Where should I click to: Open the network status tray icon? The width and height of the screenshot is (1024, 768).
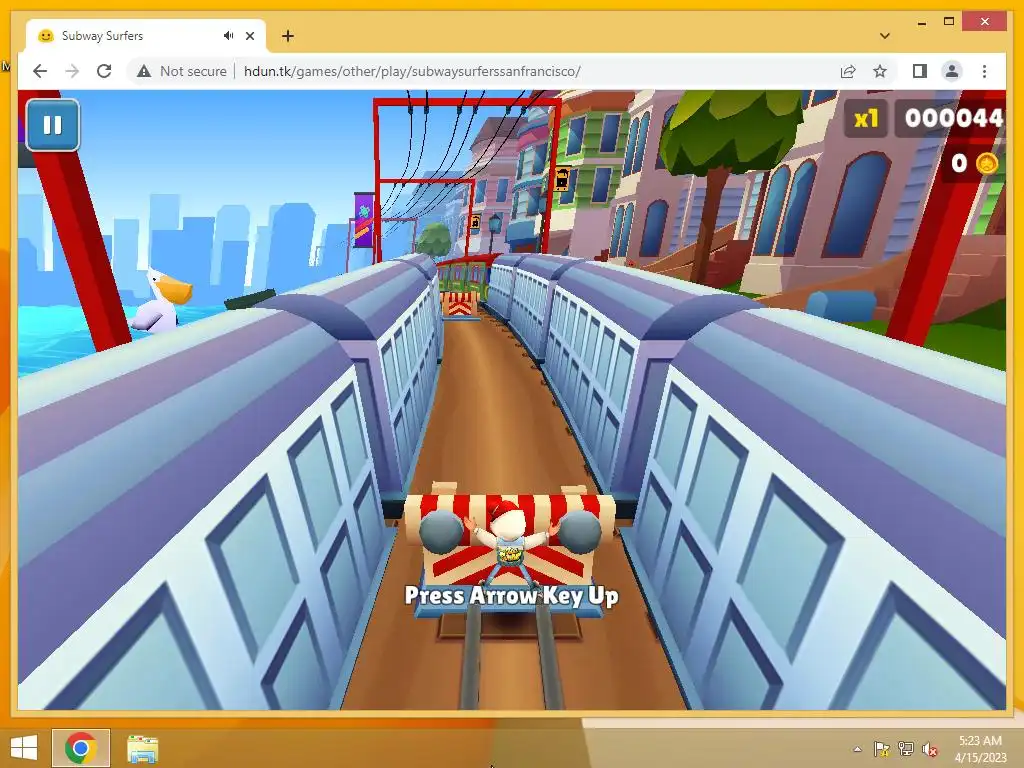tap(905, 749)
